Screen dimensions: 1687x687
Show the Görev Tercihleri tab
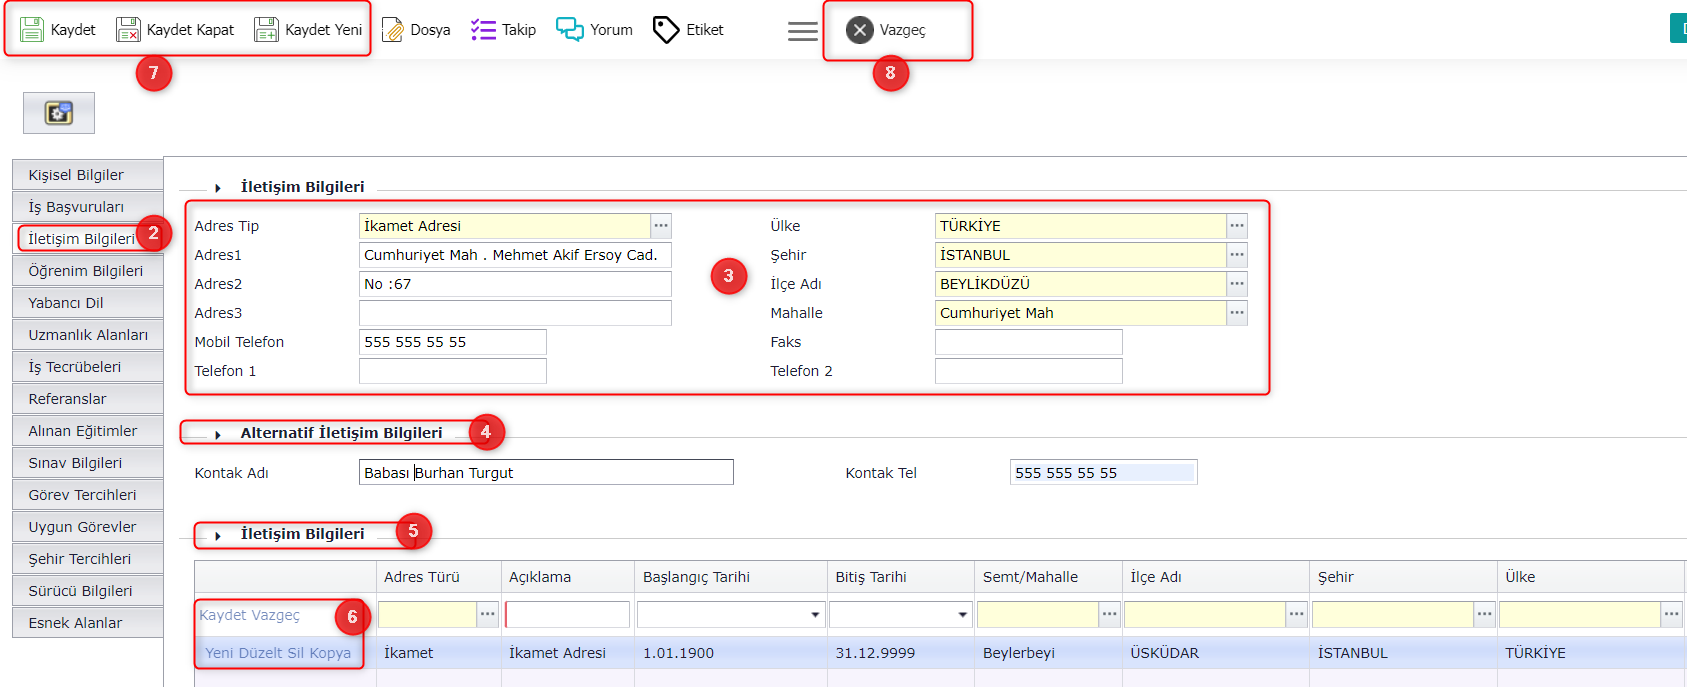coord(88,495)
